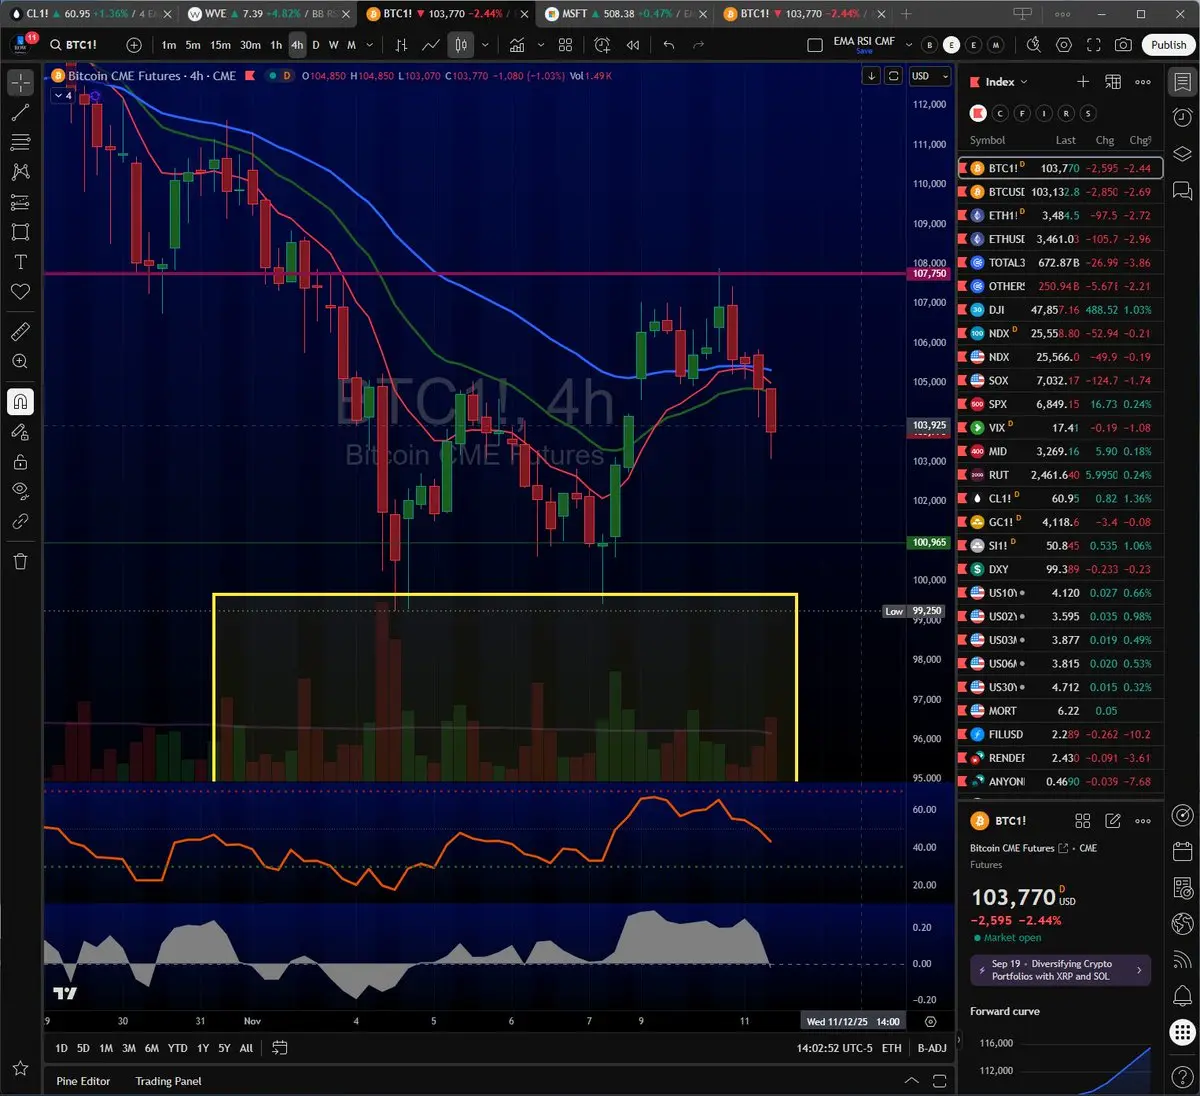This screenshot has height=1096, width=1200.
Task: Open watchlist advanced view table icon
Action: pyautogui.click(x=1113, y=82)
